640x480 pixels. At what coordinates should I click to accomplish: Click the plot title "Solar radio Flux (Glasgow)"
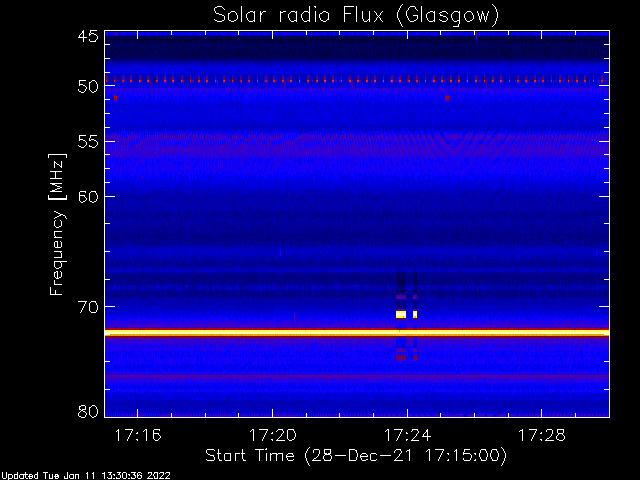[356, 16]
